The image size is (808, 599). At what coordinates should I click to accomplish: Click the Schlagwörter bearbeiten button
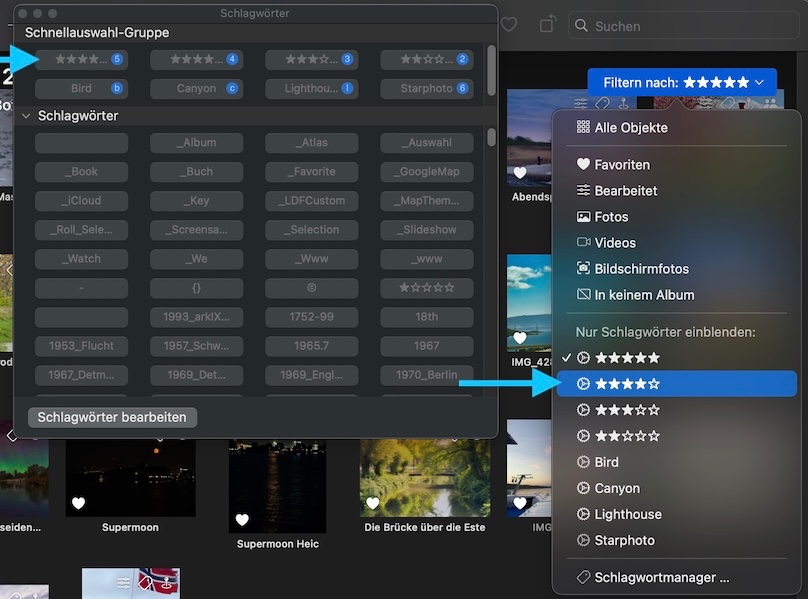[112, 417]
